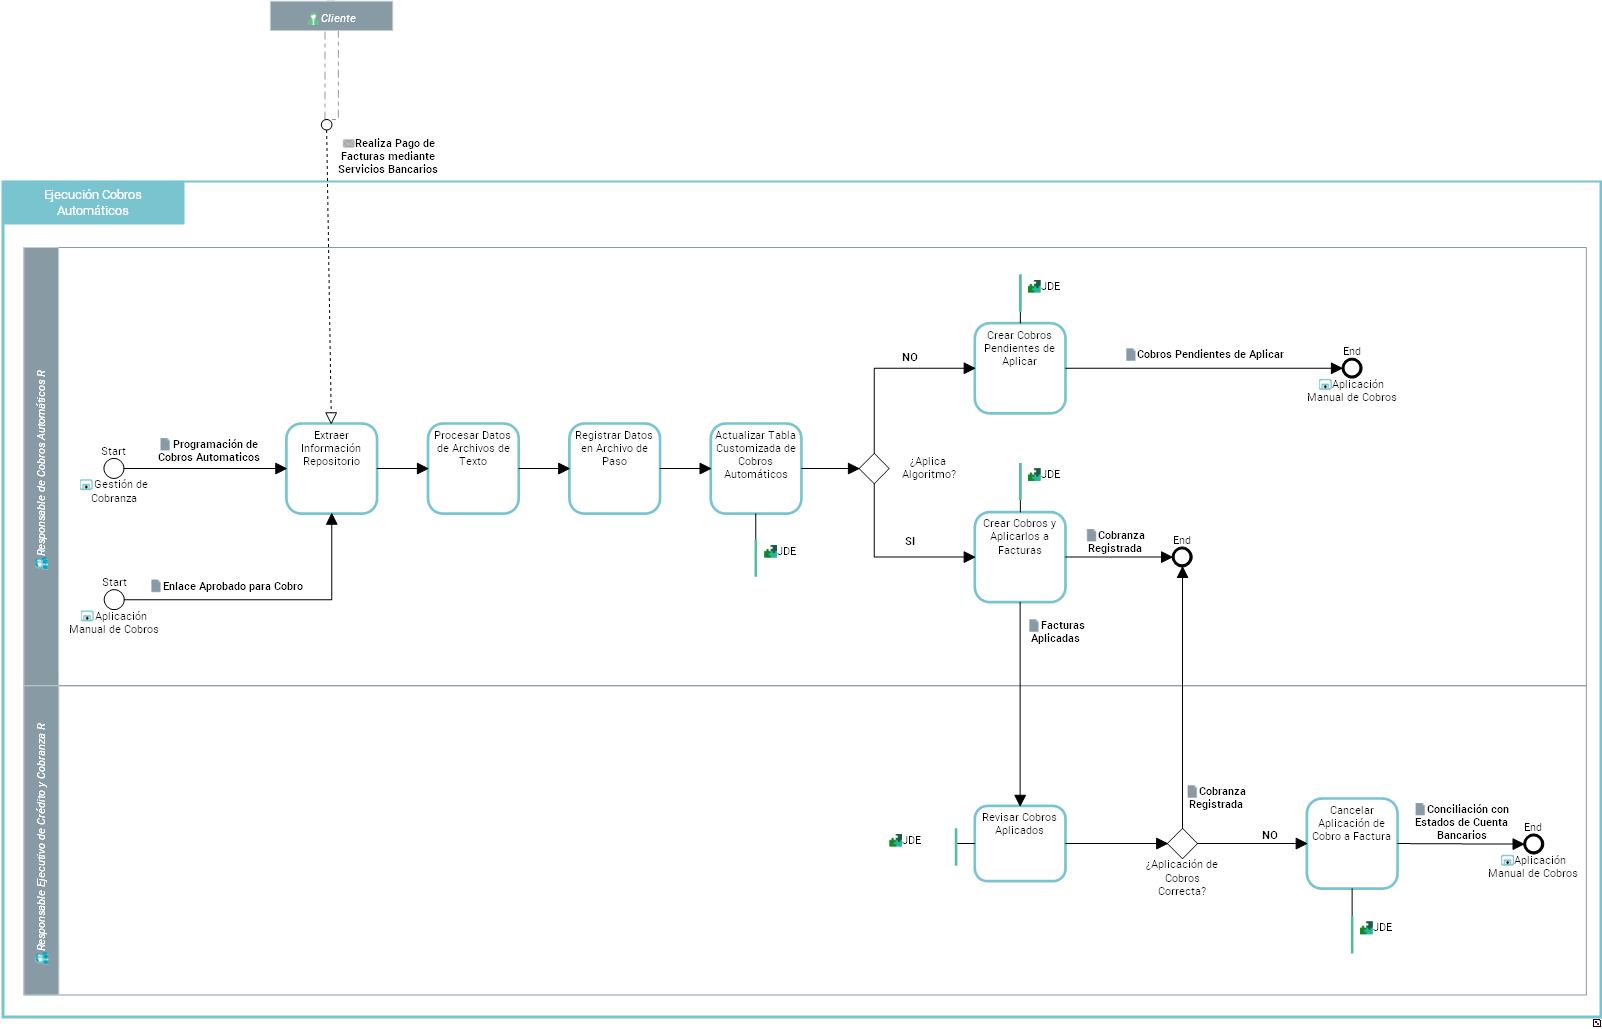
Task: Select the Registrar Datos en Archivo de Paso task
Action: click(x=614, y=468)
